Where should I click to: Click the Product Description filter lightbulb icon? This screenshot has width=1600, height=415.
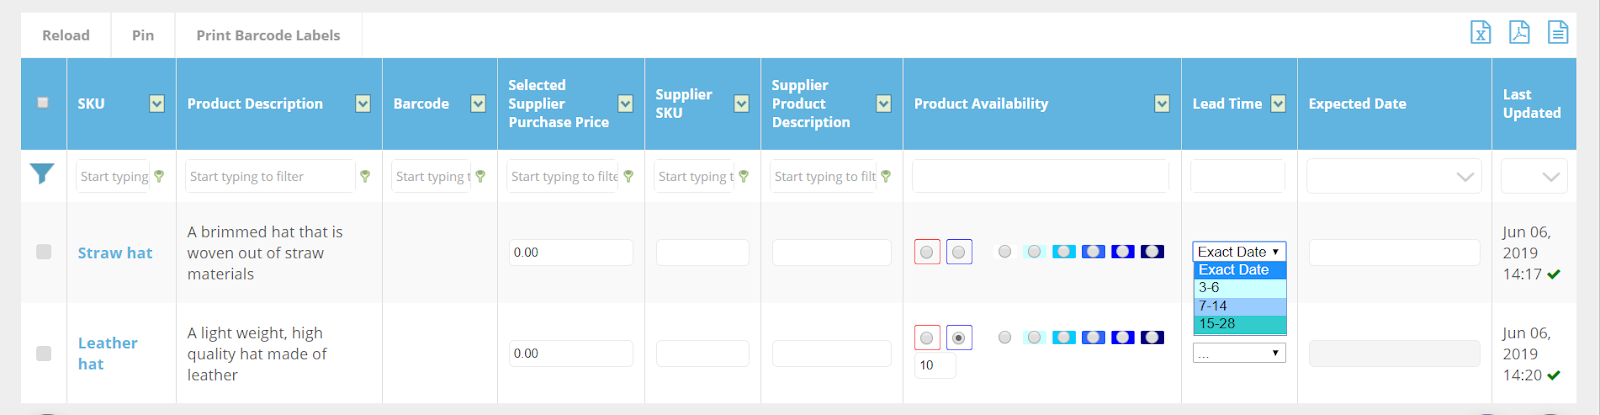pos(365,177)
